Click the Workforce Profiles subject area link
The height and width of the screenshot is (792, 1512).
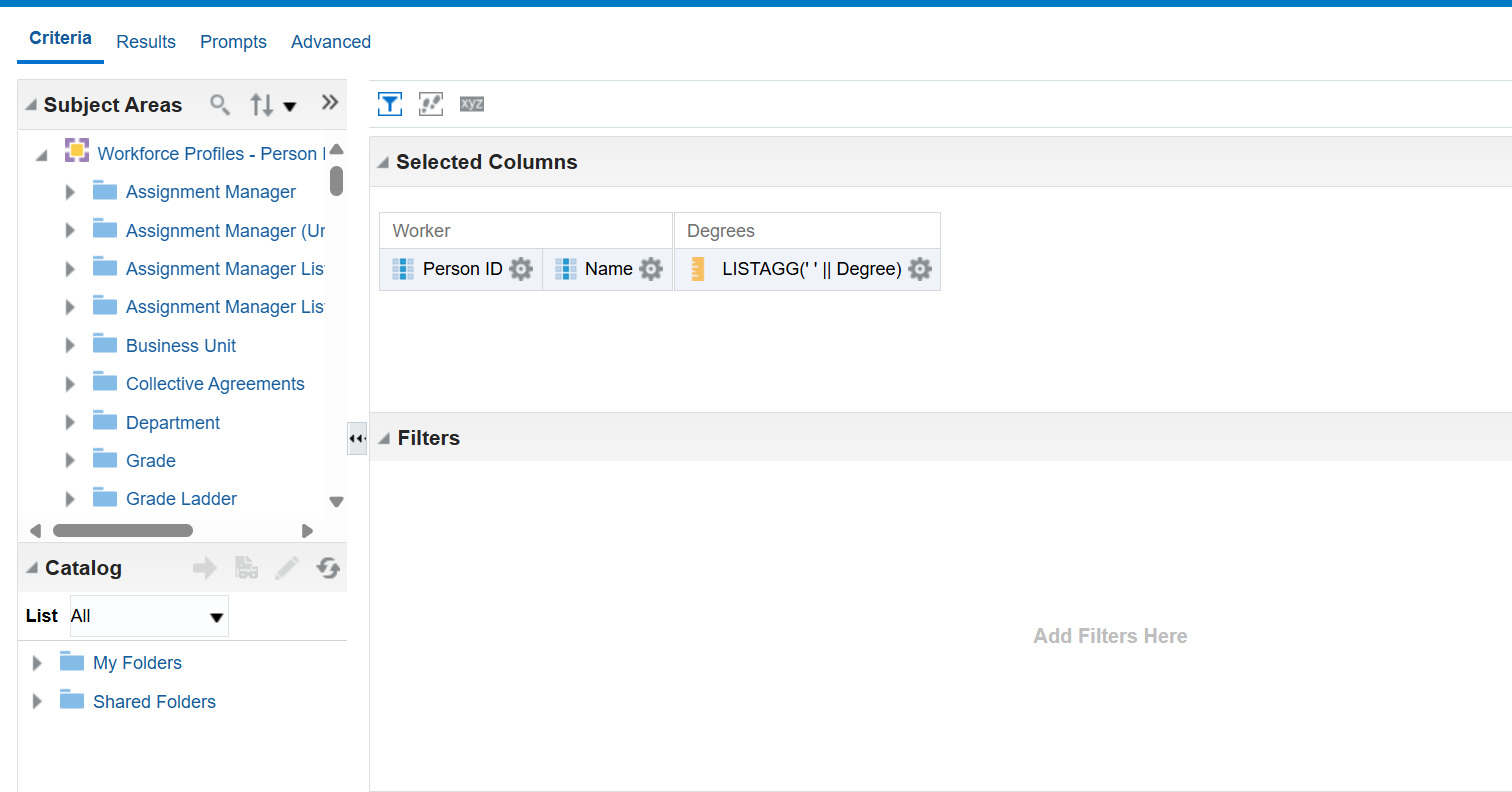click(x=211, y=154)
